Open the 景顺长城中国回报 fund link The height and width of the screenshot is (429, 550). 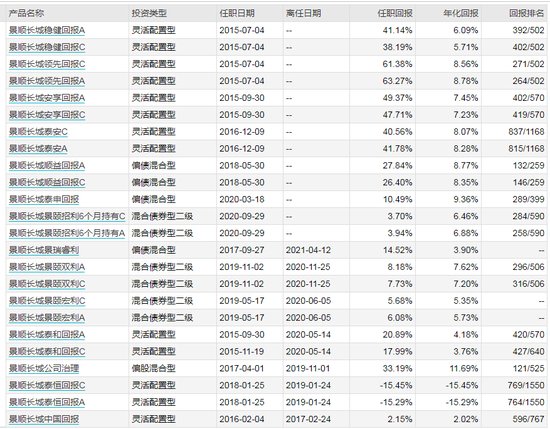44,419
